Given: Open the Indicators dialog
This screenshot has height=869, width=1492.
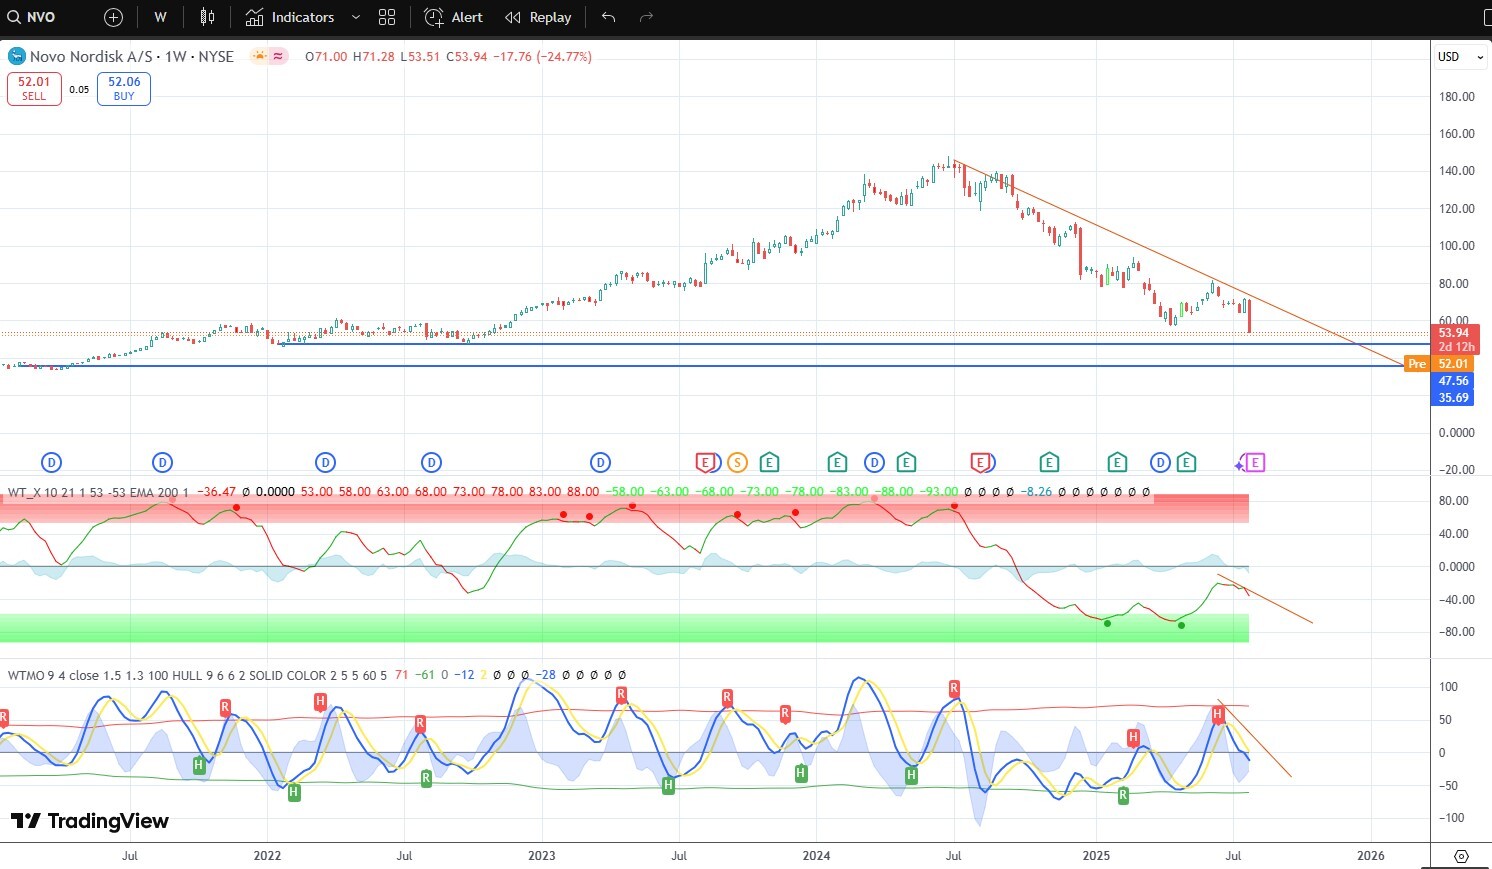Looking at the screenshot, I should coord(290,17).
